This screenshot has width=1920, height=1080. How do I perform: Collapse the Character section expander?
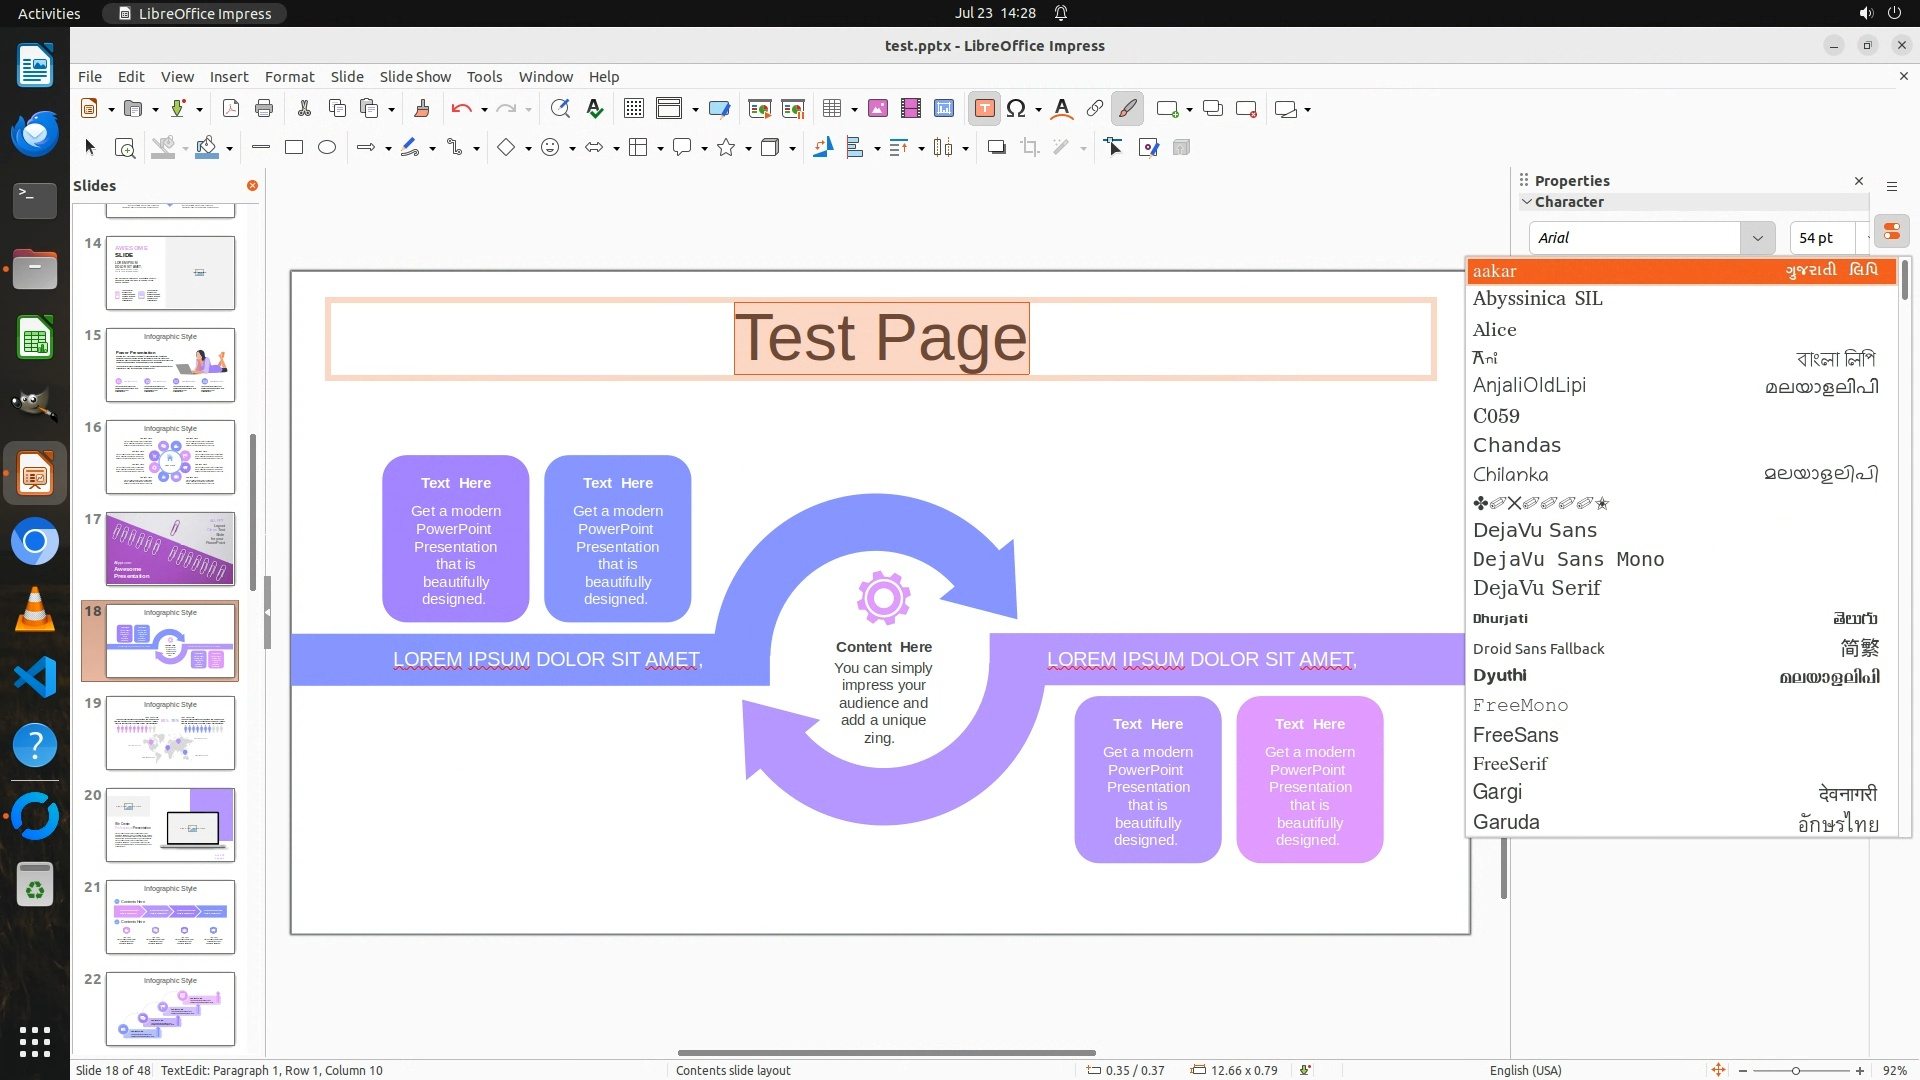[1527, 202]
